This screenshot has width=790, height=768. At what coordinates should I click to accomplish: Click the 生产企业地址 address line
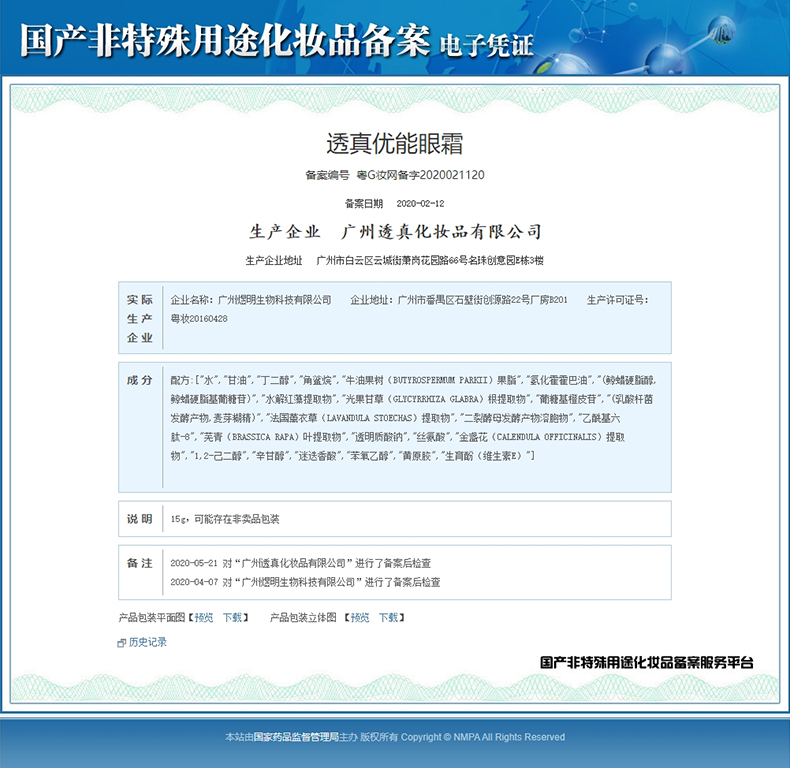coord(394,261)
